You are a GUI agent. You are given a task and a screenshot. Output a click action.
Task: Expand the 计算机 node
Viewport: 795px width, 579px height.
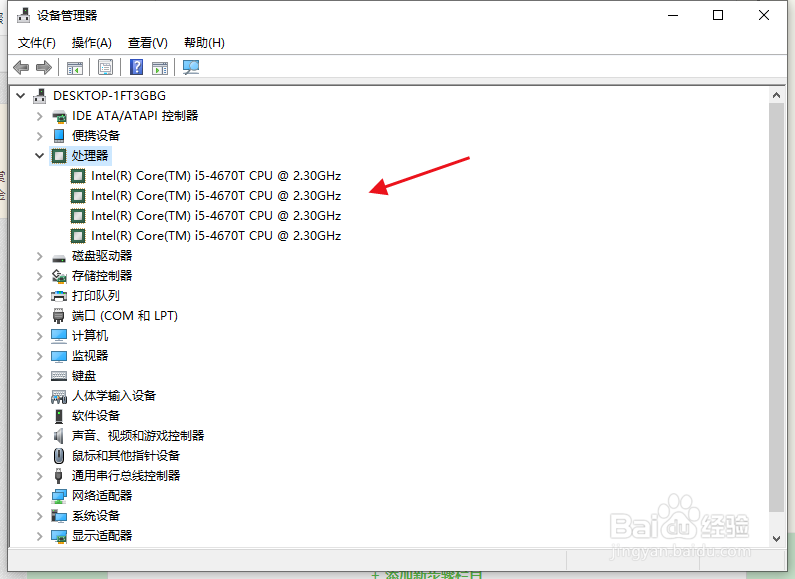(x=39, y=336)
